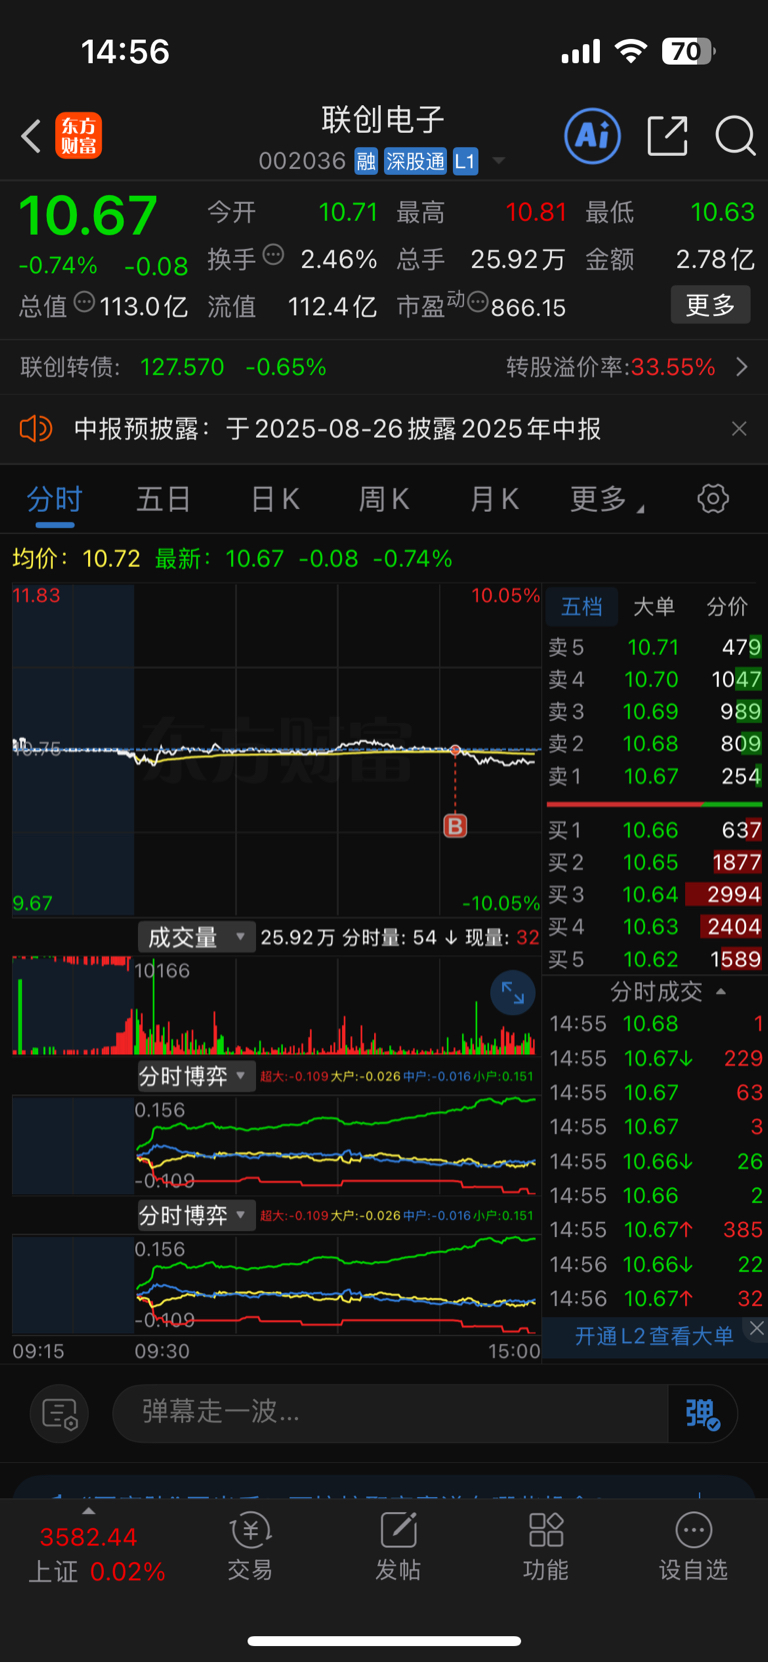This screenshot has width=768, height=1663.
Task: Switch to the 大单 tab
Action: click(654, 606)
